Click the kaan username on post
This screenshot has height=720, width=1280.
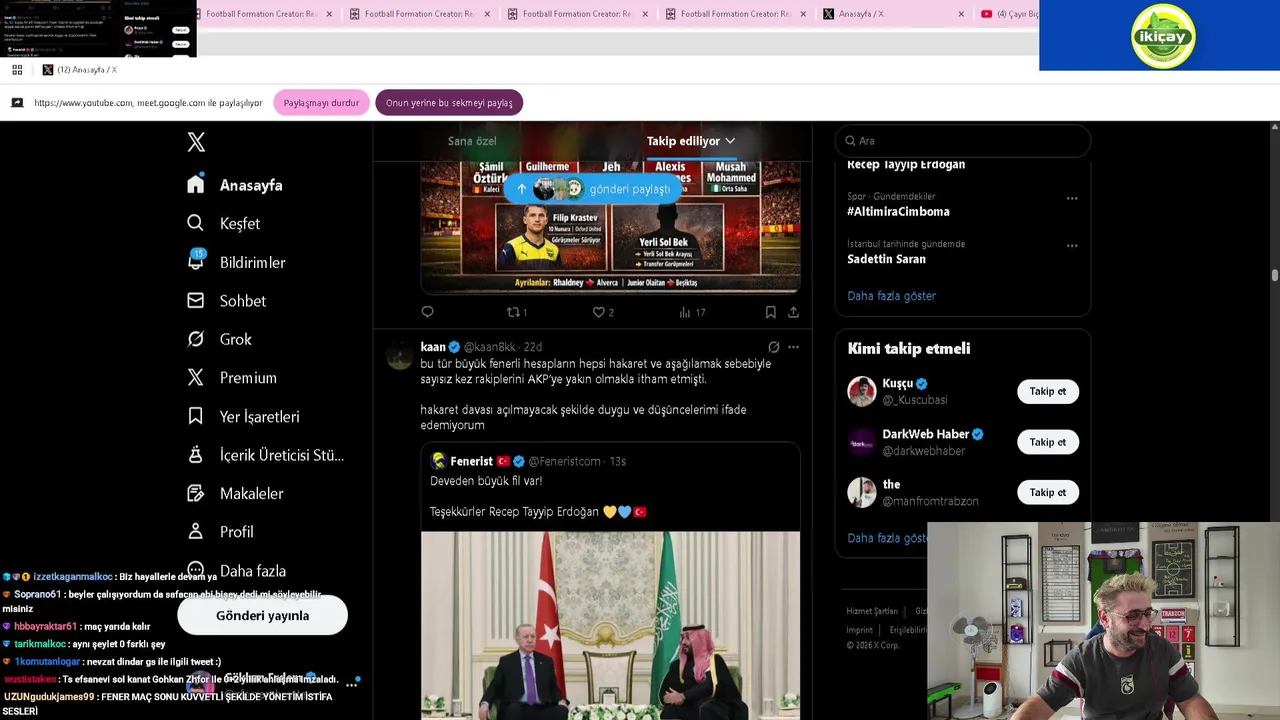[x=433, y=347]
